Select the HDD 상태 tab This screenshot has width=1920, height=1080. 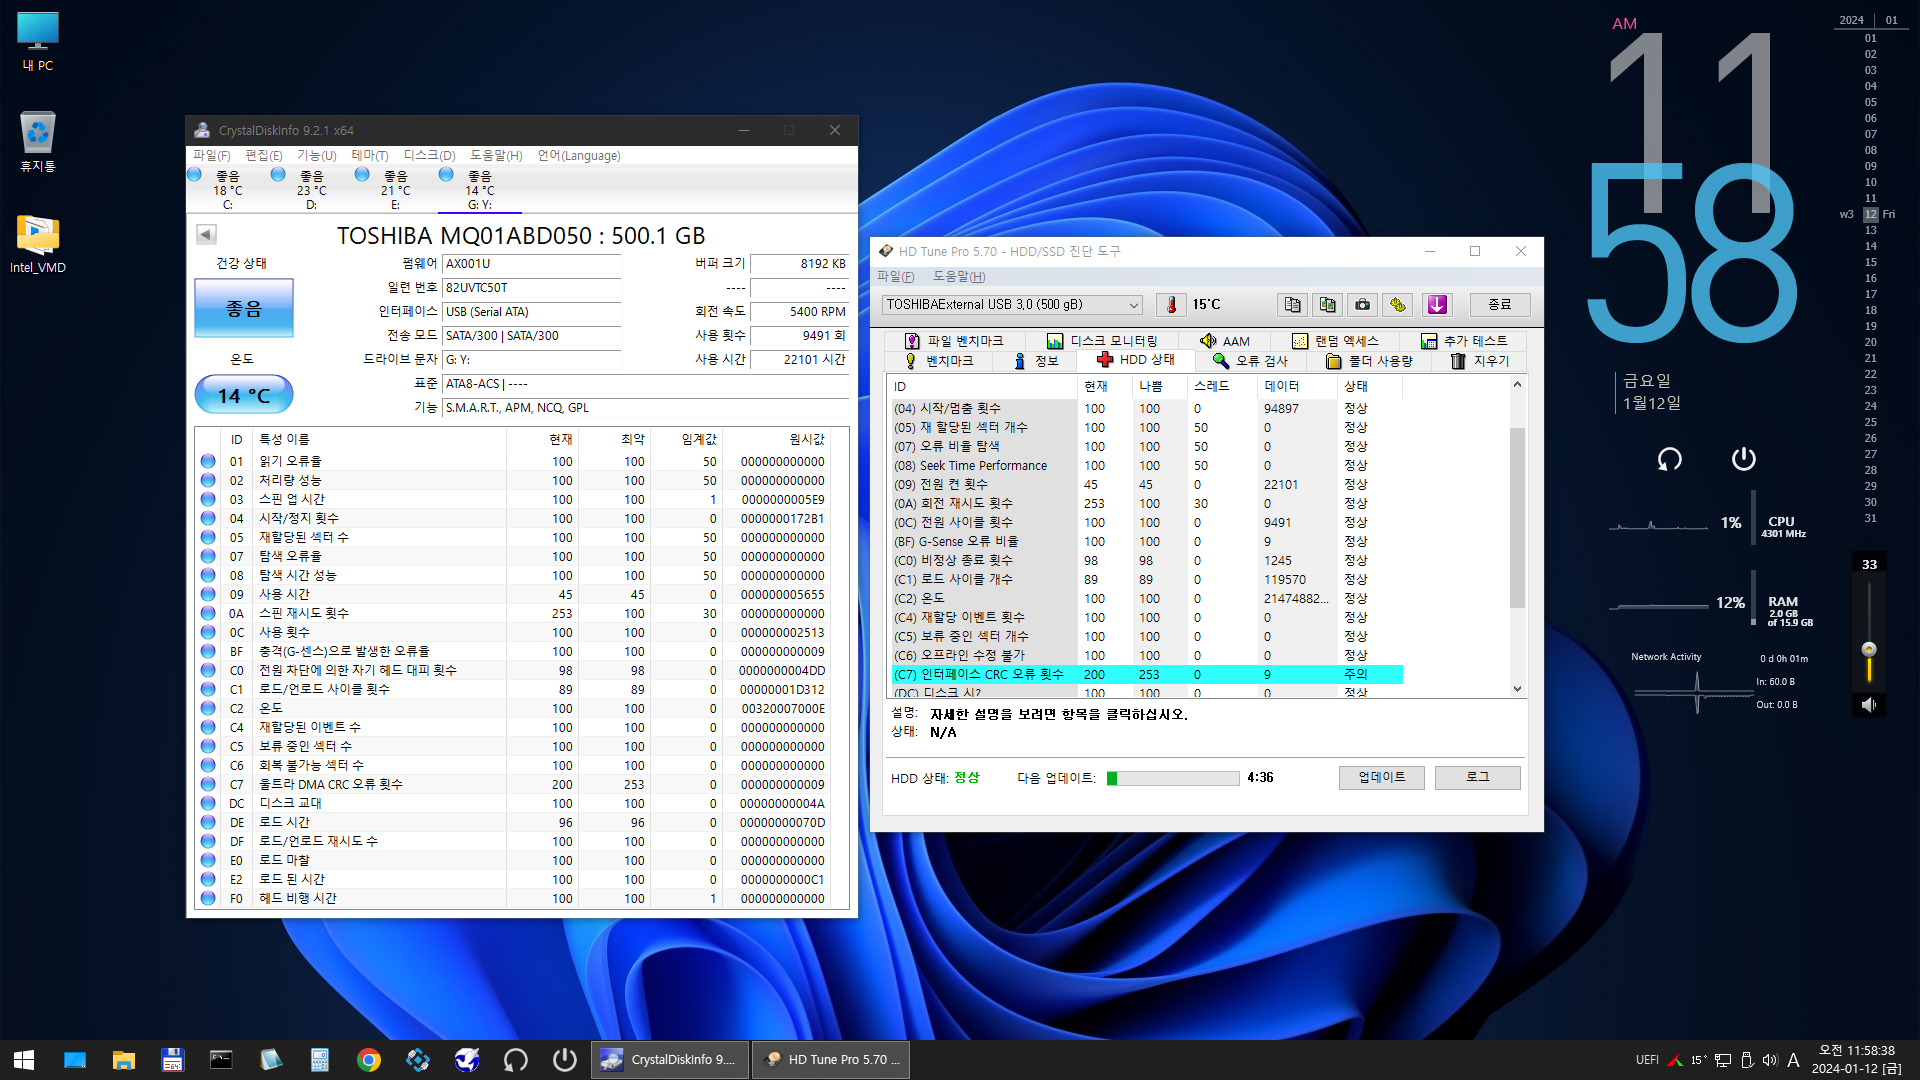[x=1136, y=360]
